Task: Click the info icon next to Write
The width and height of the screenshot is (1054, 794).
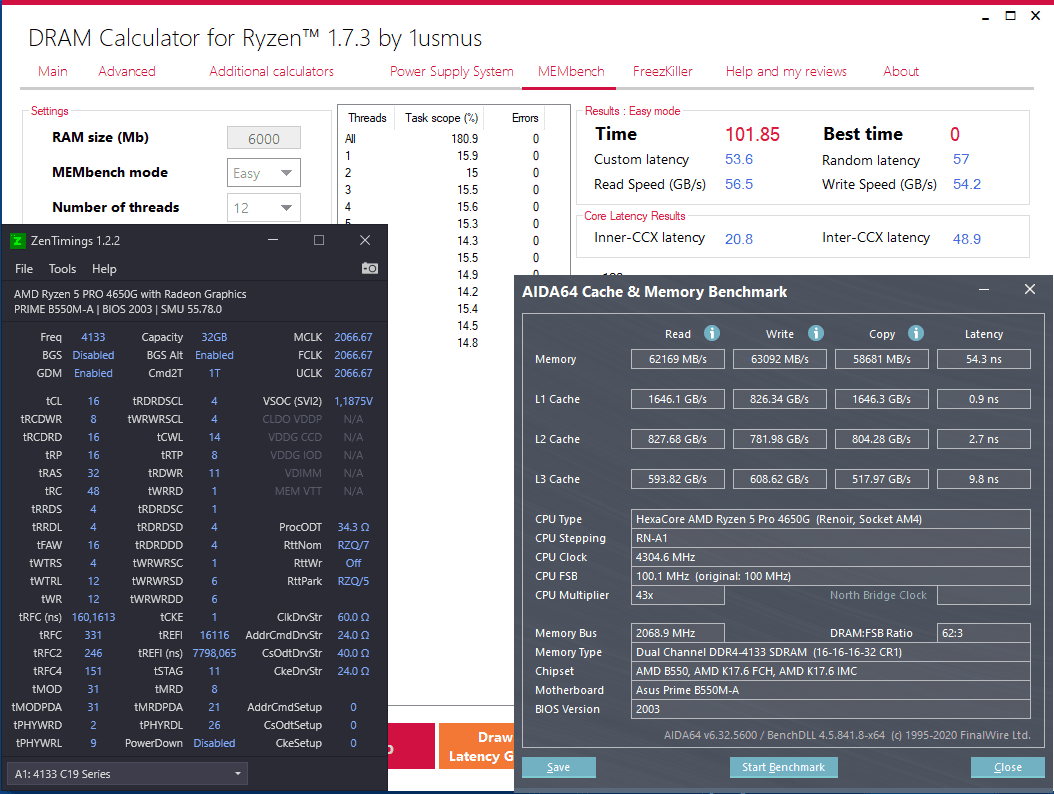Action: (x=816, y=333)
